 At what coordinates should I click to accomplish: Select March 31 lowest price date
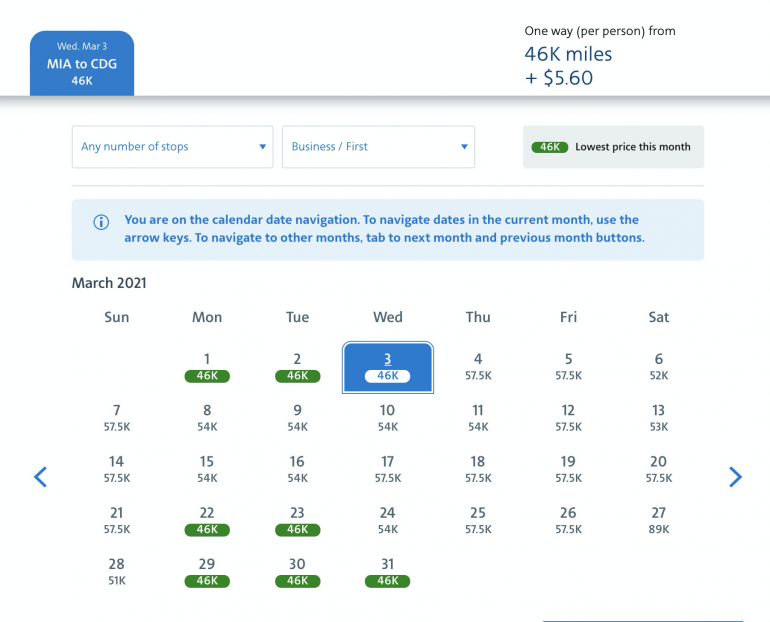[388, 572]
